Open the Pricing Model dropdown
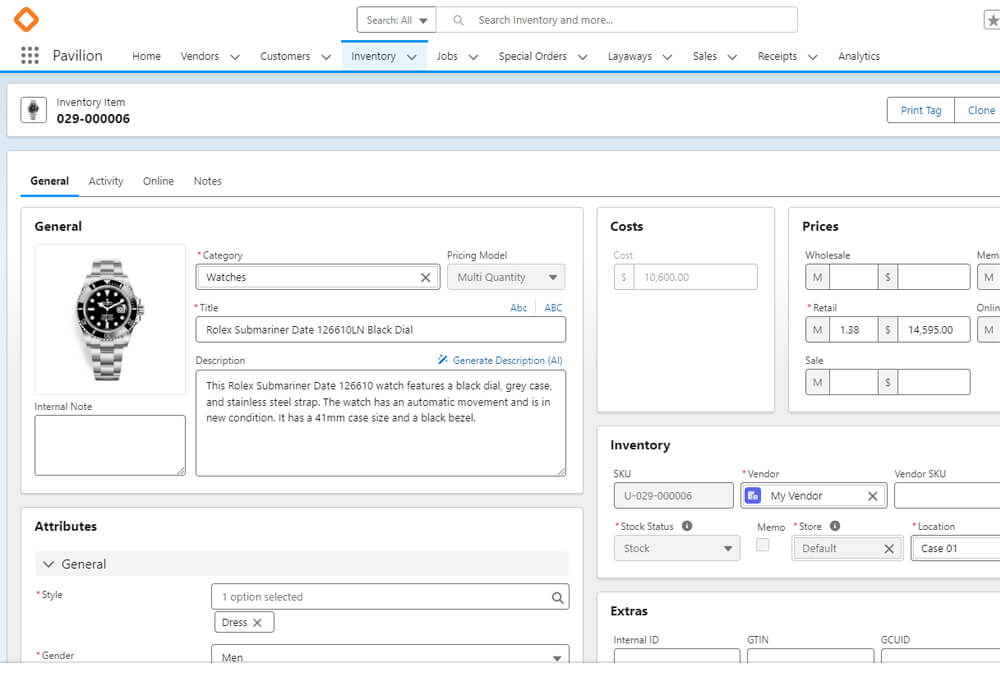The image size is (1000, 691). (506, 278)
